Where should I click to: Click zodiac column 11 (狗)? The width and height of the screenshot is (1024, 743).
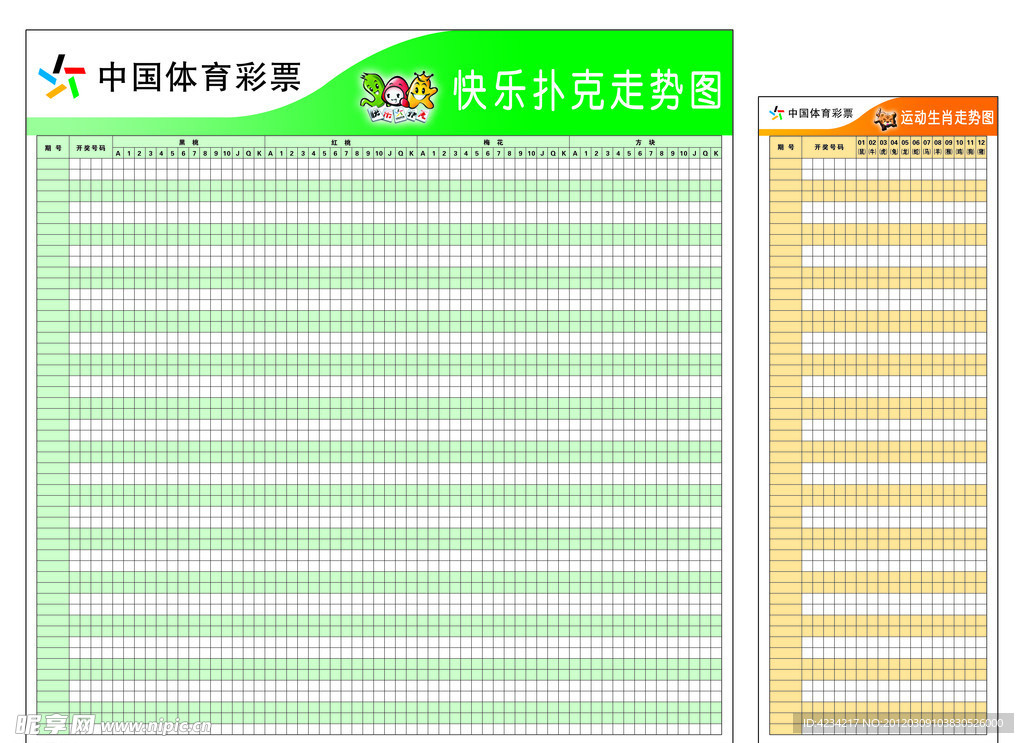[970, 147]
